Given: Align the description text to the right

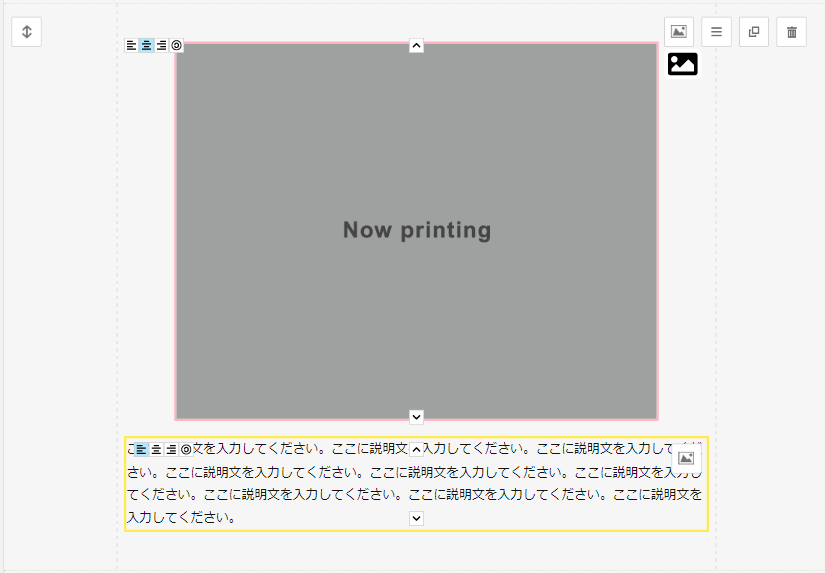Looking at the screenshot, I should [171, 450].
